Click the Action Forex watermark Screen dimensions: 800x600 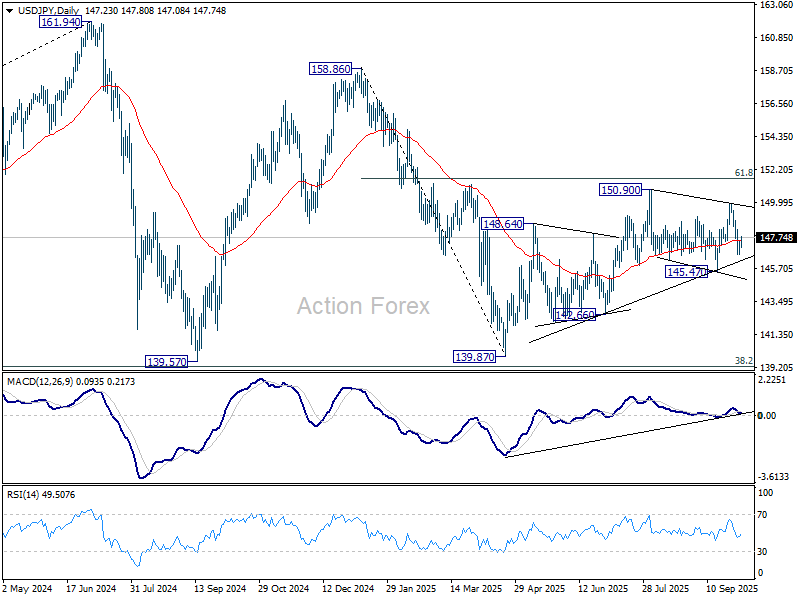click(363, 306)
